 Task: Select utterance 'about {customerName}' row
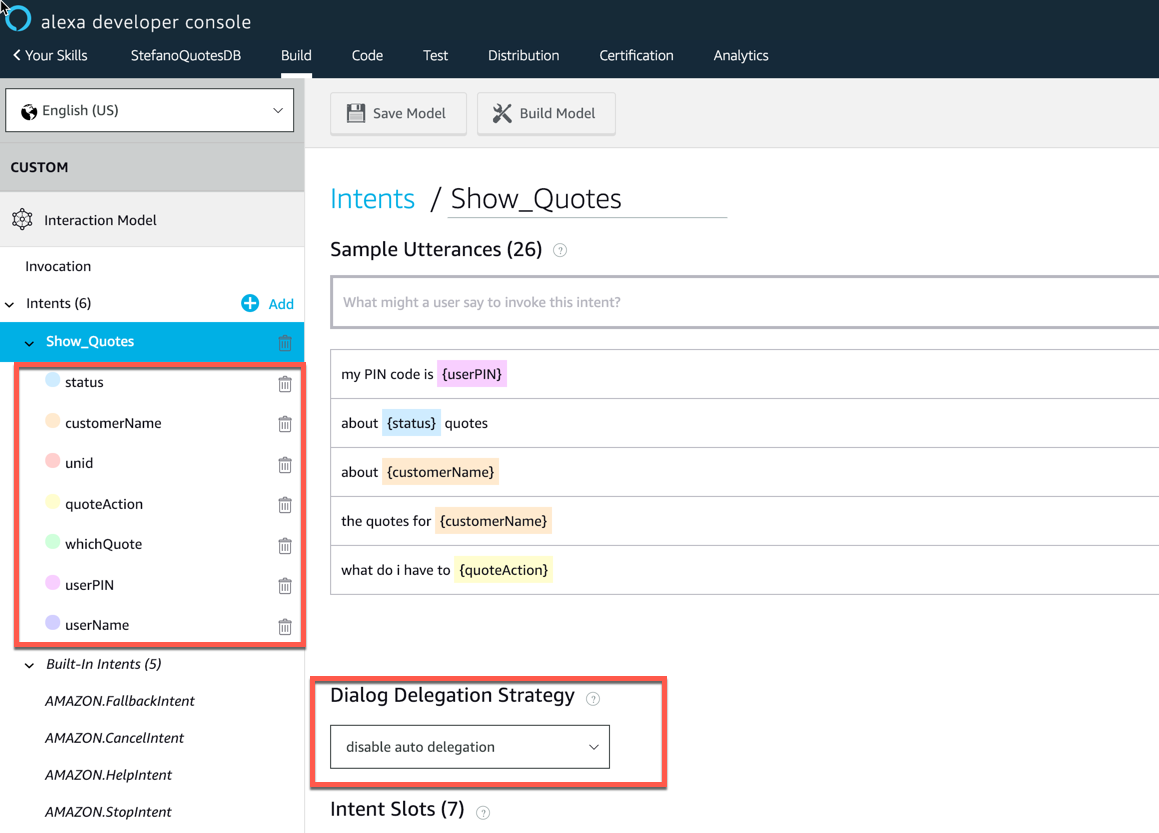coord(745,472)
